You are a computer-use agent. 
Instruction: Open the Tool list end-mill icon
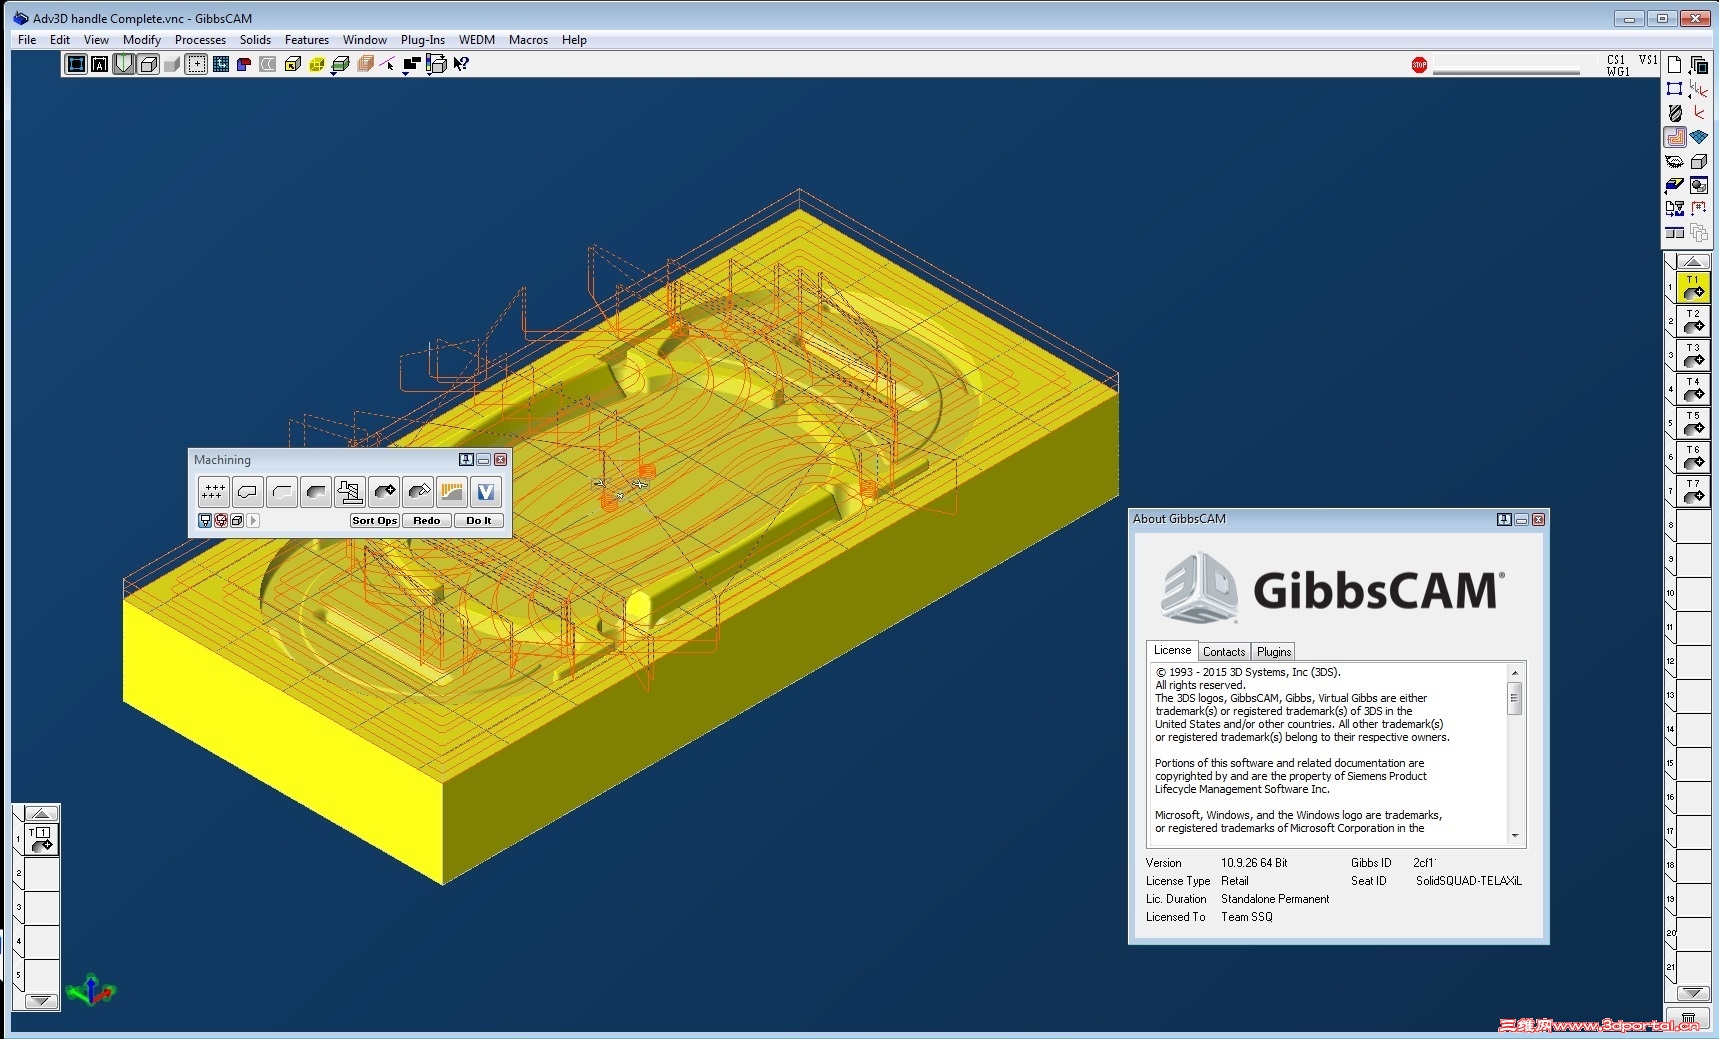[x=1675, y=113]
